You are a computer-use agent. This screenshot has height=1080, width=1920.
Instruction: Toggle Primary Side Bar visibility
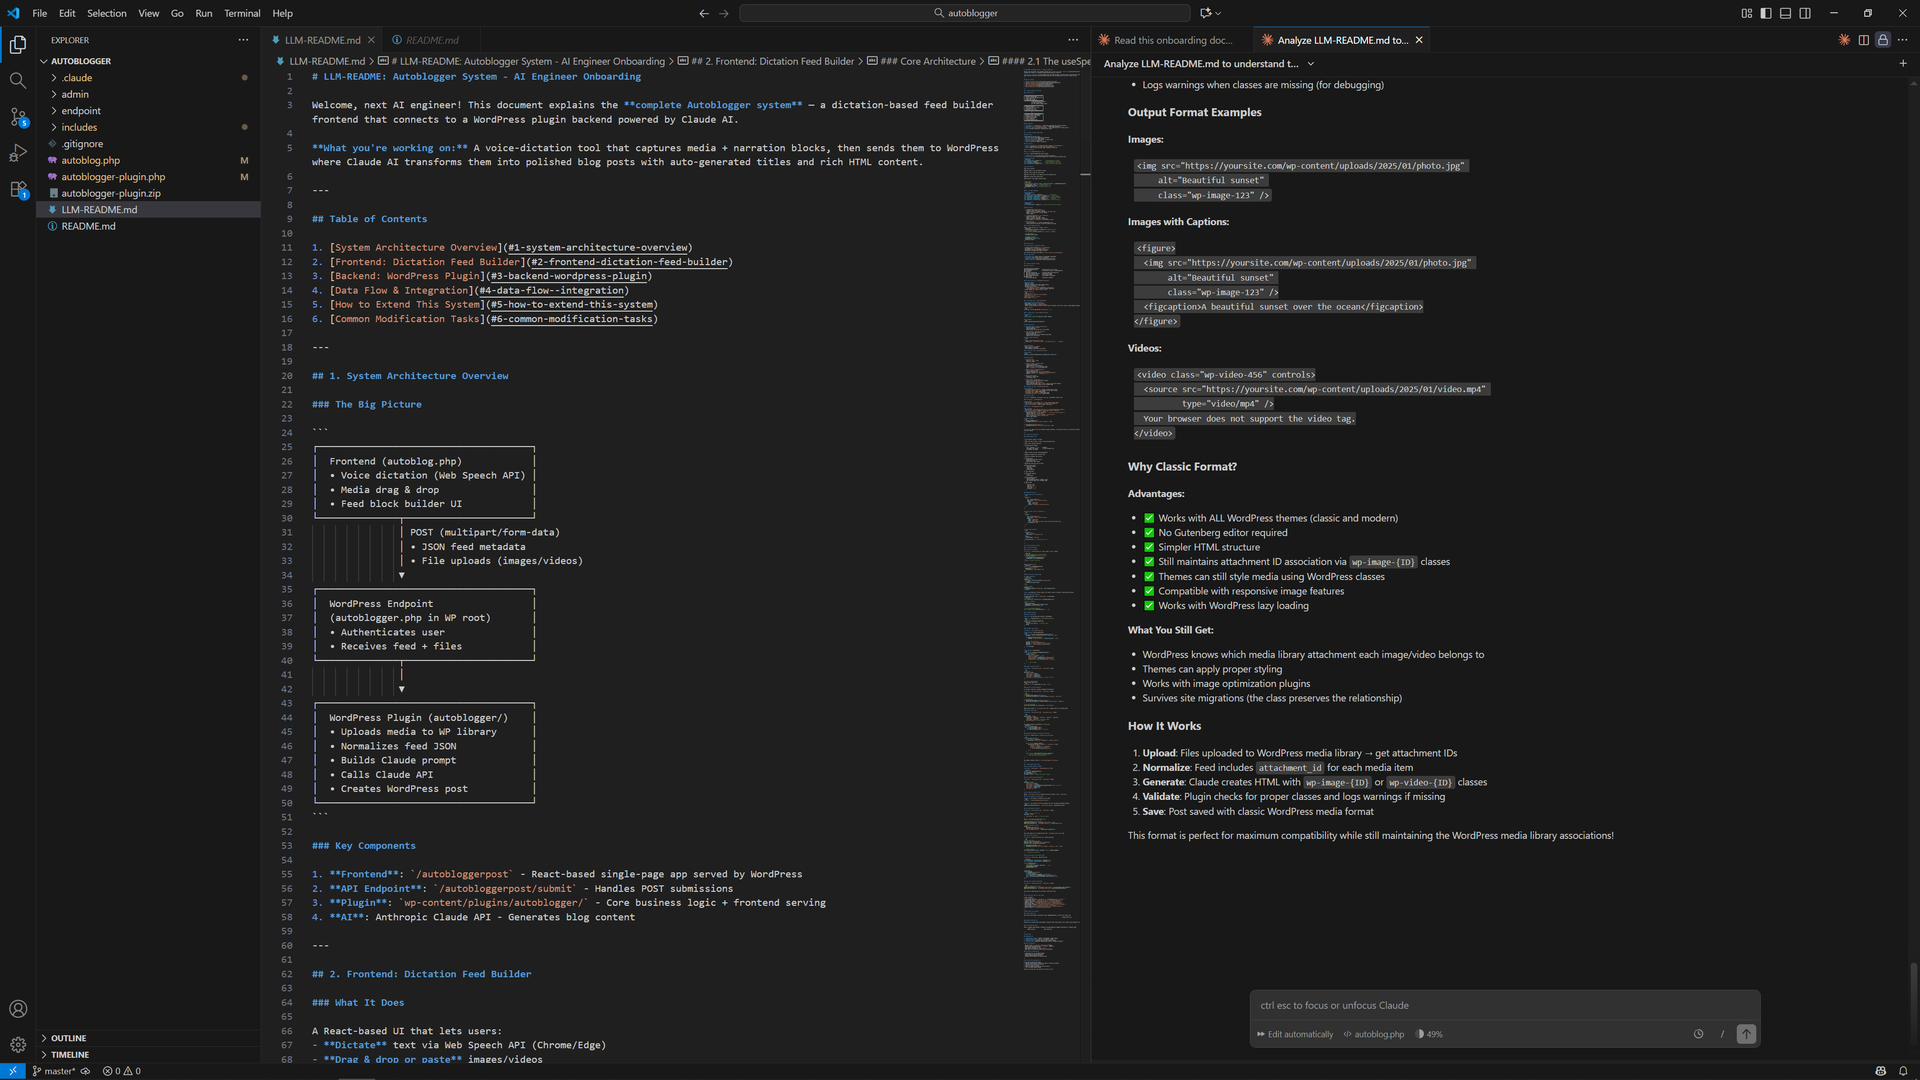pos(1766,13)
